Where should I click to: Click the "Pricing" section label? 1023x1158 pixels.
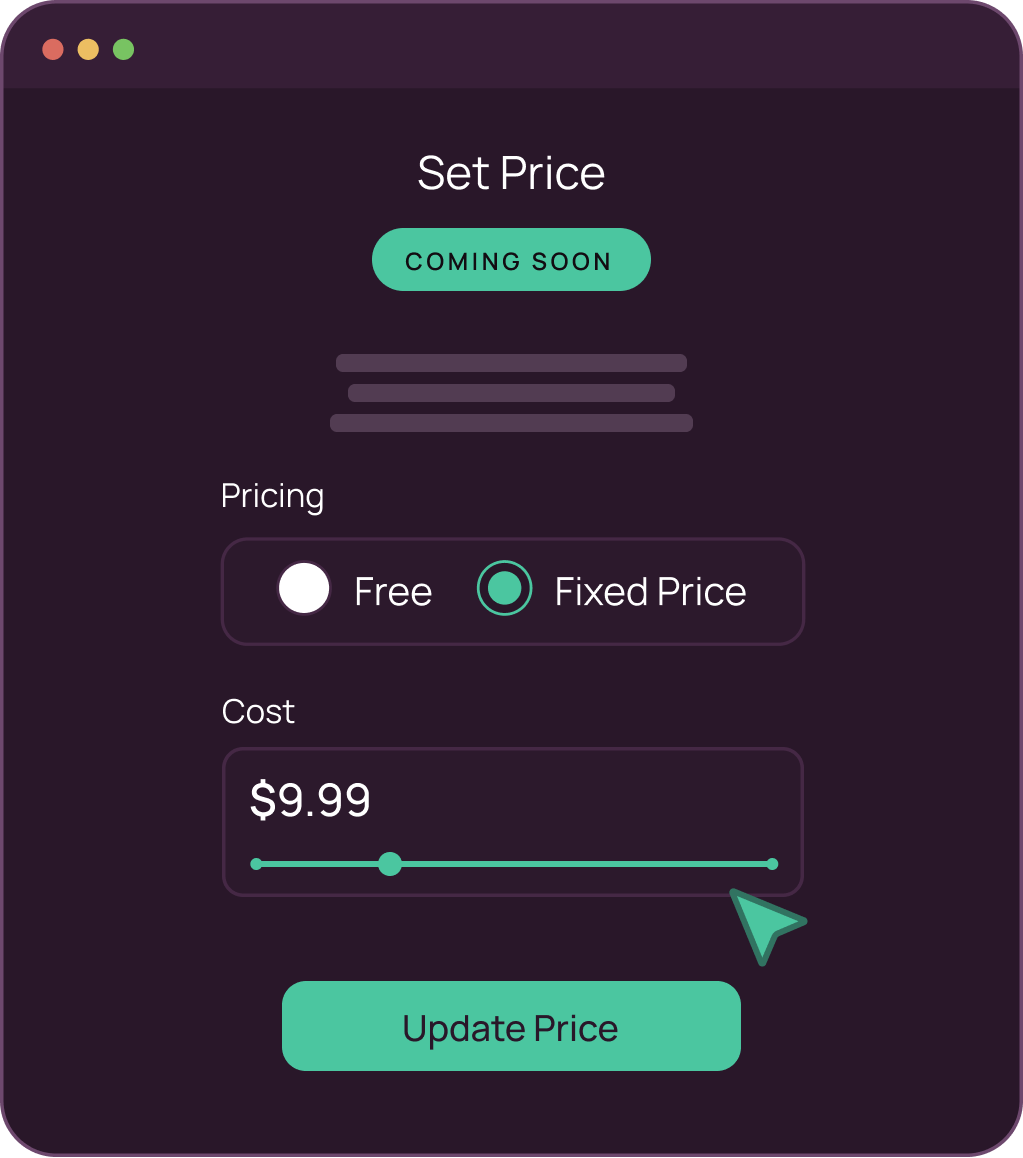[272, 496]
